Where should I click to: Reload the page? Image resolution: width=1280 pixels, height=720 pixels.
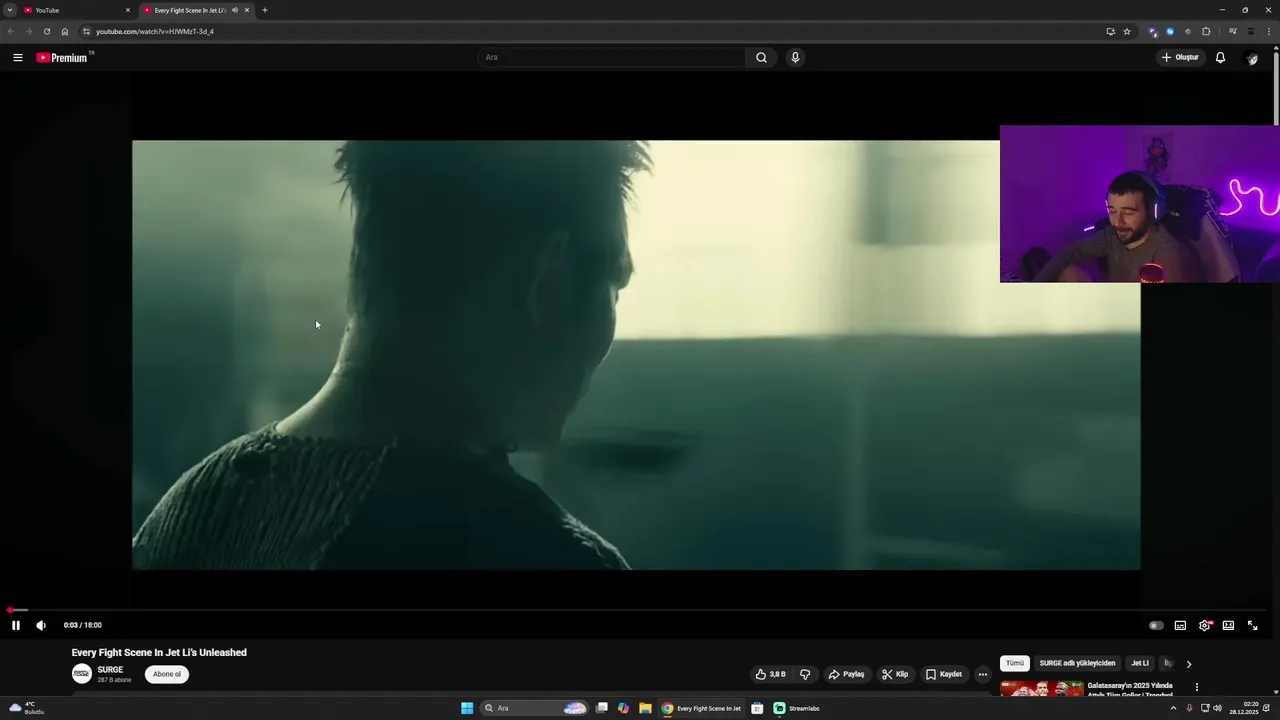(46, 31)
